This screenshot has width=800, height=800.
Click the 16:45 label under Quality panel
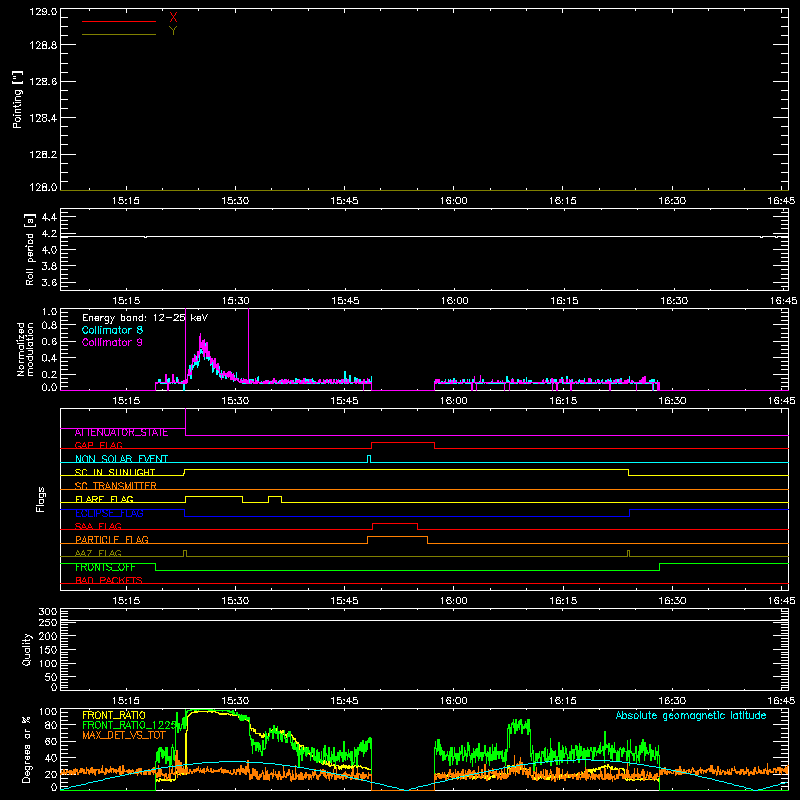pyautogui.click(x=781, y=701)
